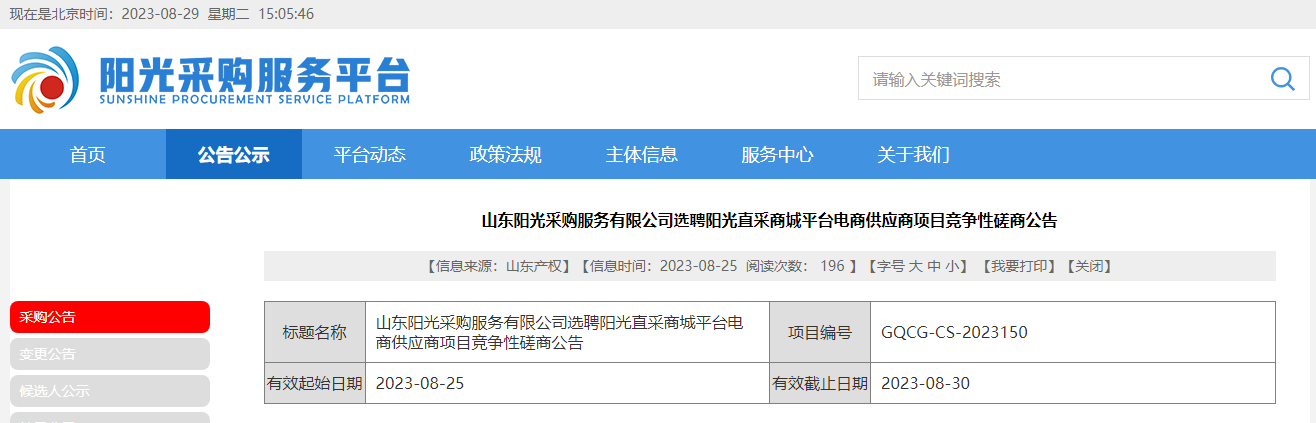Viewport: 1316px width, 423px height.
Task: Set font size to 大
Action: pos(914,266)
